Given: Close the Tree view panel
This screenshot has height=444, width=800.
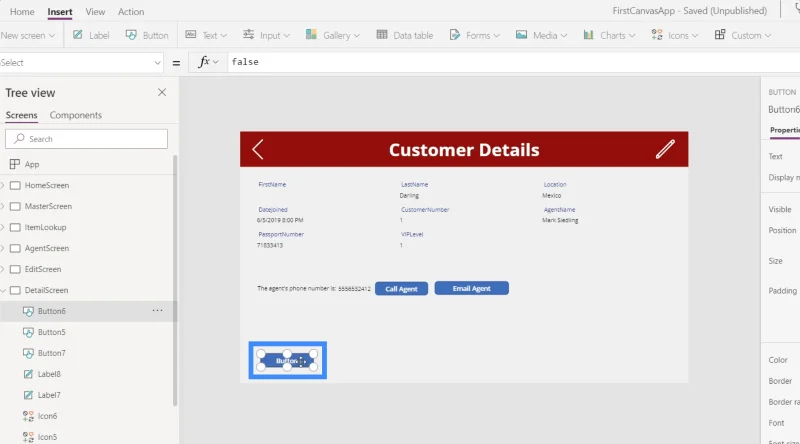Looking at the screenshot, I should coord(162,92).
